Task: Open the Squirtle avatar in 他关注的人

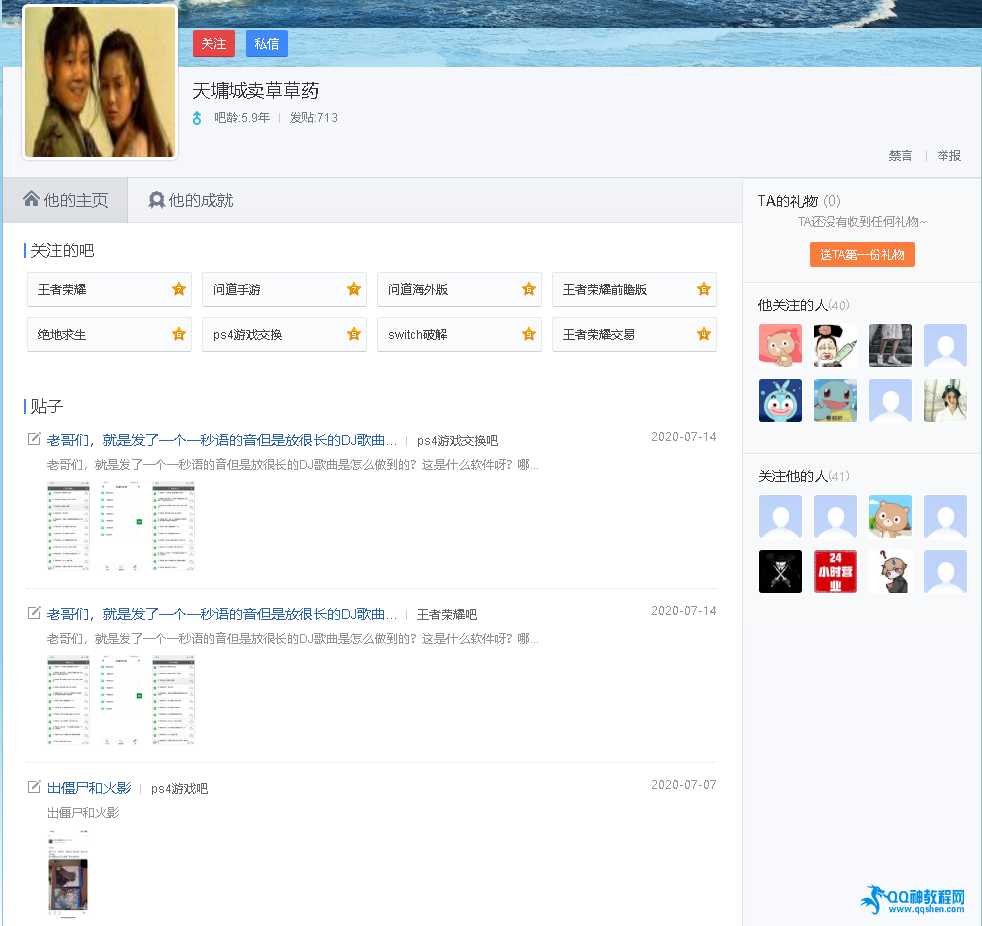Action: point(835,401)
